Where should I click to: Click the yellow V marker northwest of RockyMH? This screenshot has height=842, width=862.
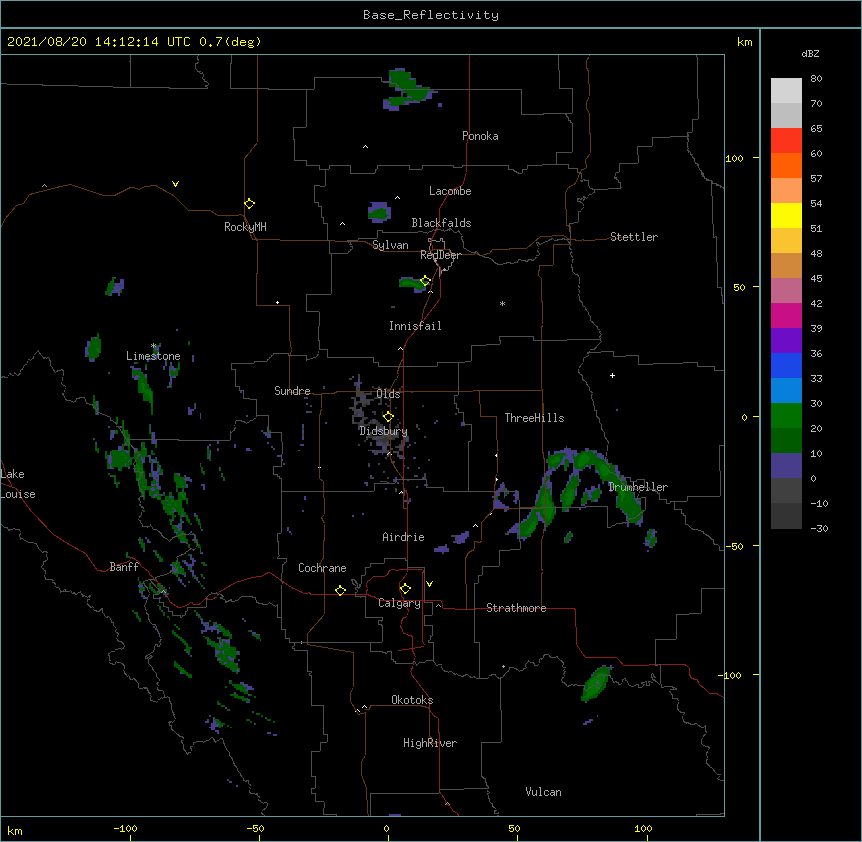(x=175, y=184)
